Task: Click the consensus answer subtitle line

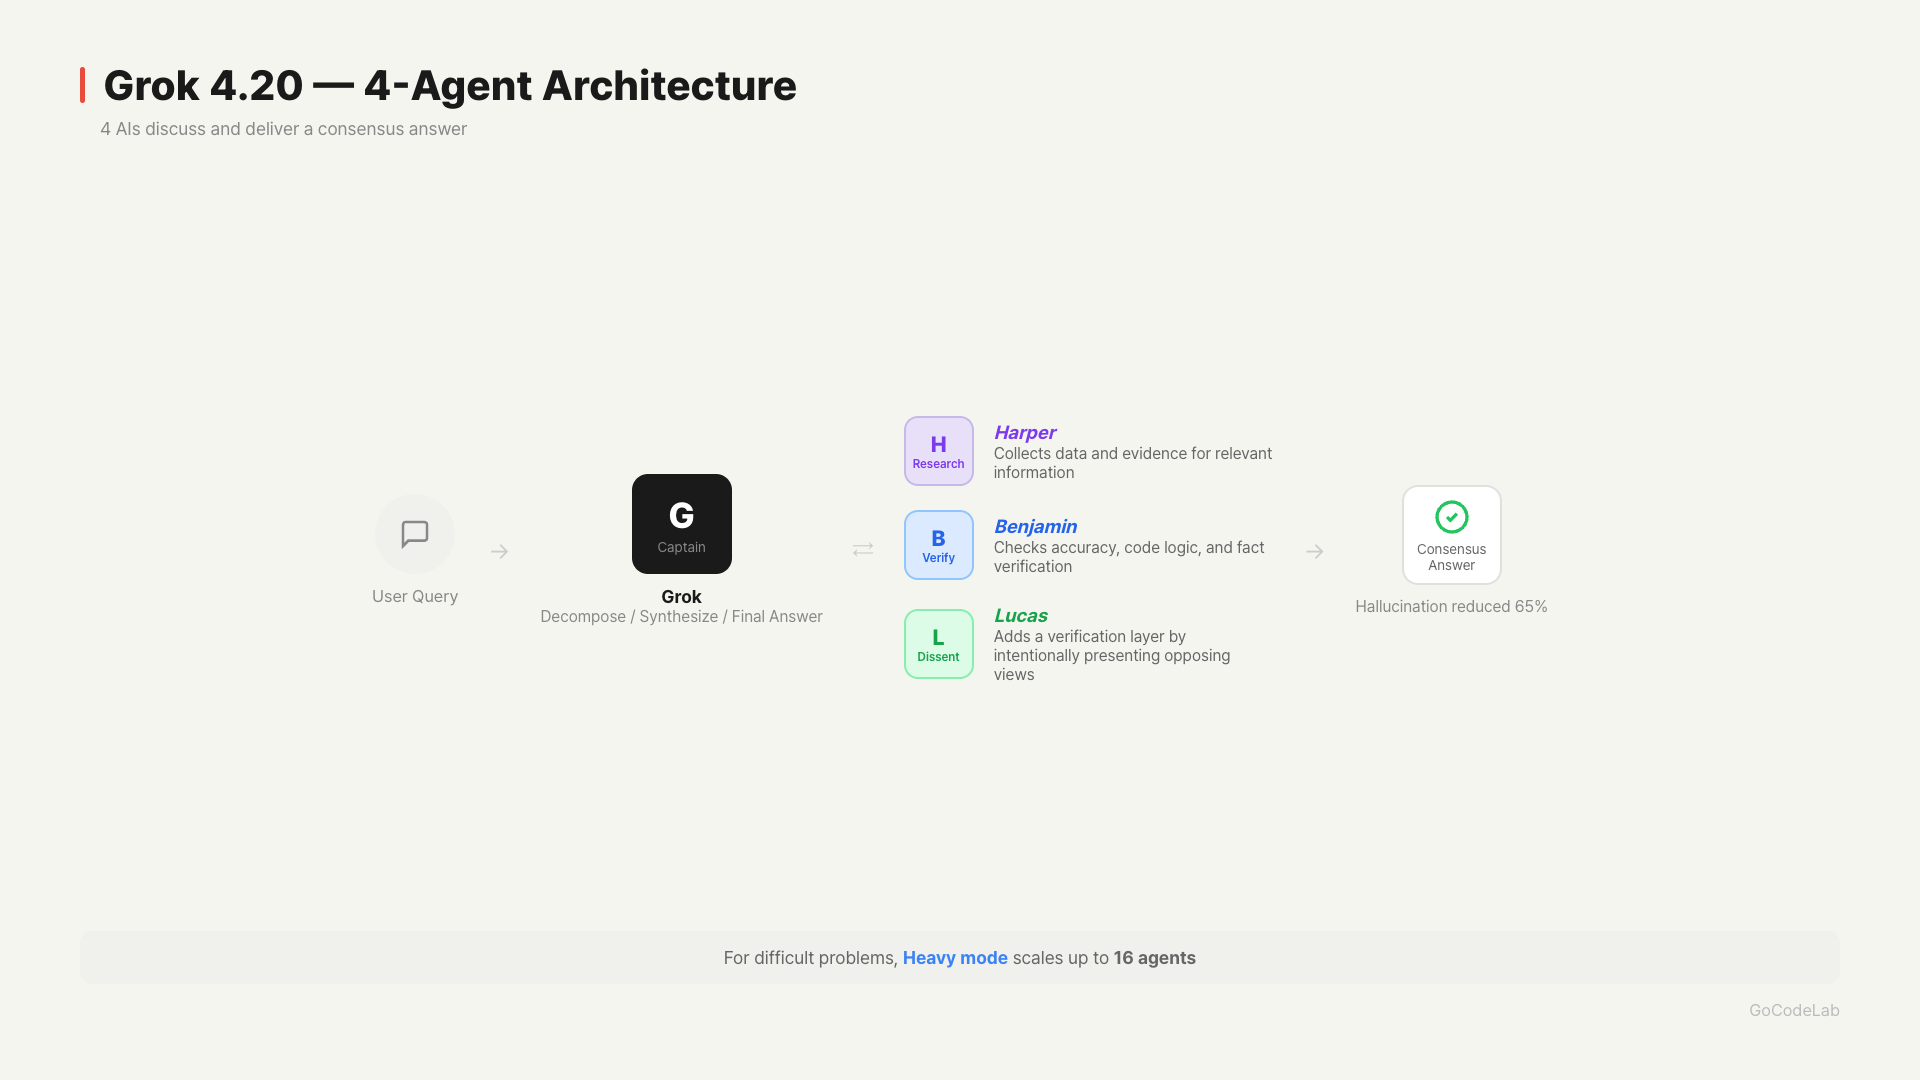Action: click(x=283, y=129)
